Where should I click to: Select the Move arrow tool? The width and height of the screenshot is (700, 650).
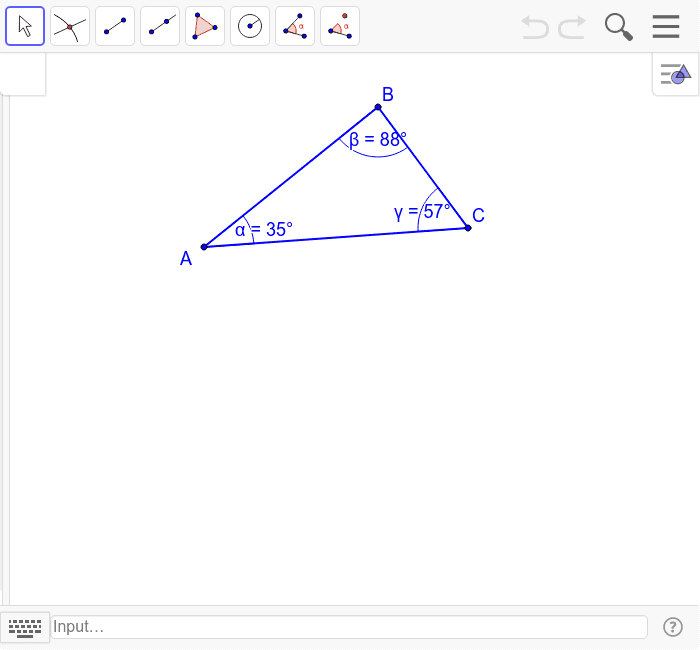pos(25,26)
